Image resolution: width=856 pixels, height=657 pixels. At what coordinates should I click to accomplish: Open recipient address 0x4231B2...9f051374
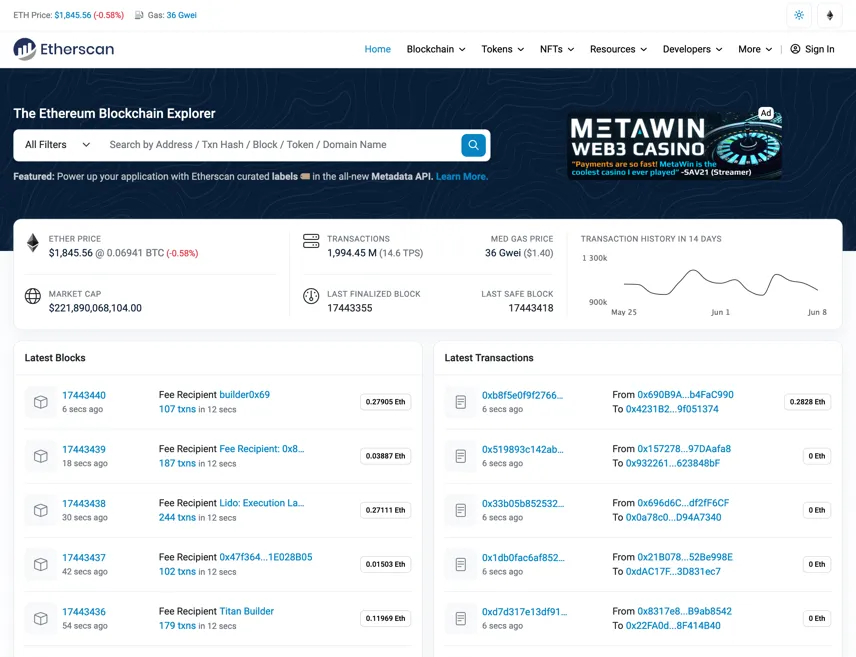[672, 409]
